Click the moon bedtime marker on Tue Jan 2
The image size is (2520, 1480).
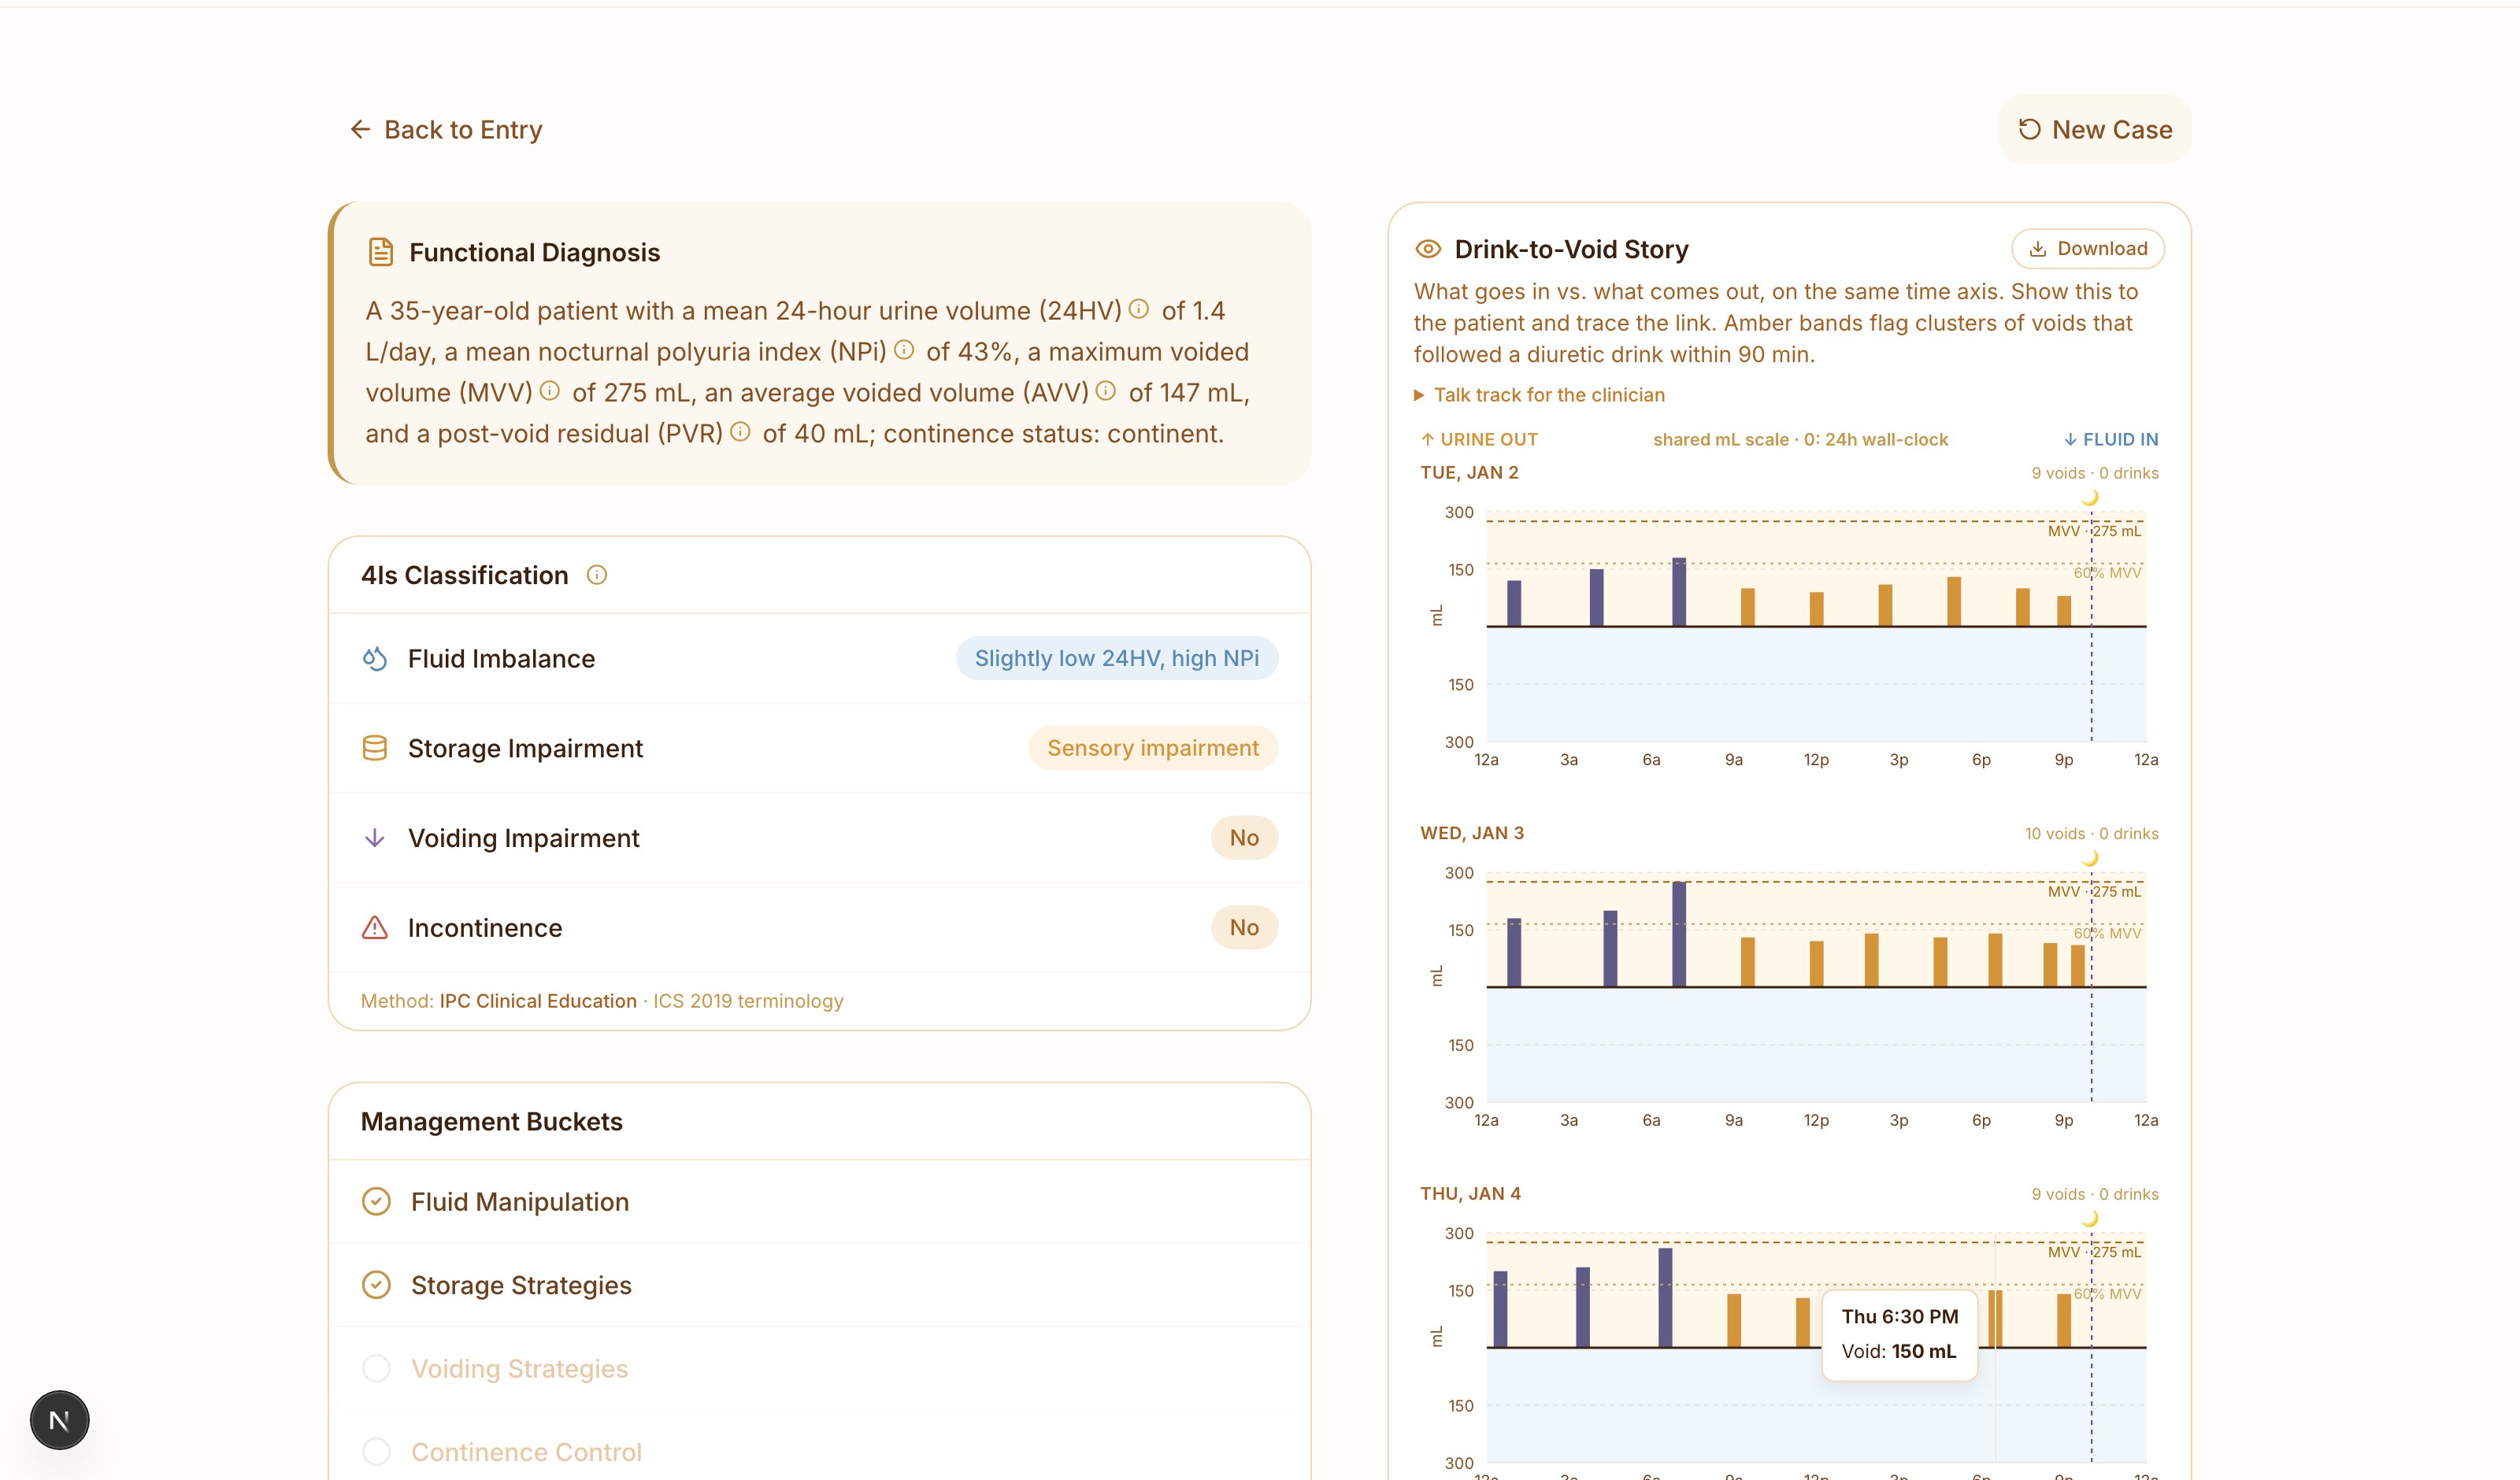pos(2090,497)
